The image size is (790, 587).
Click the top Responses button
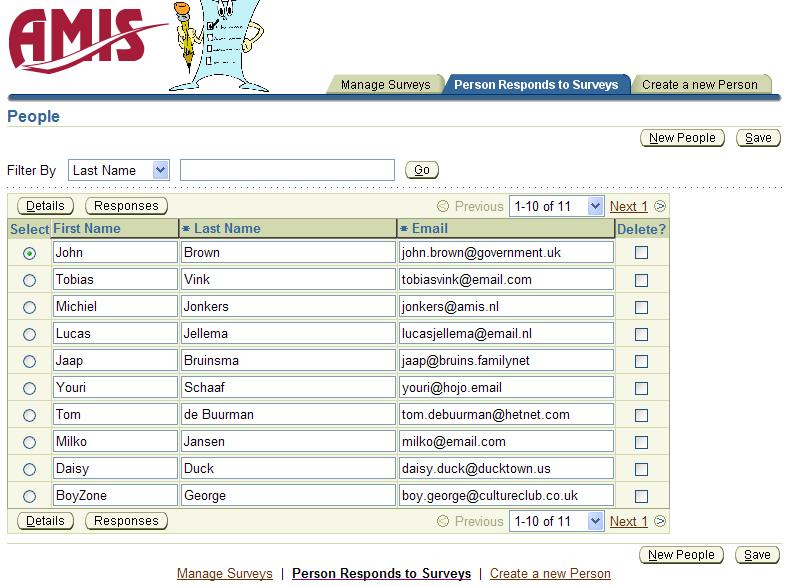pyautogui.click(x=126, y=206)
